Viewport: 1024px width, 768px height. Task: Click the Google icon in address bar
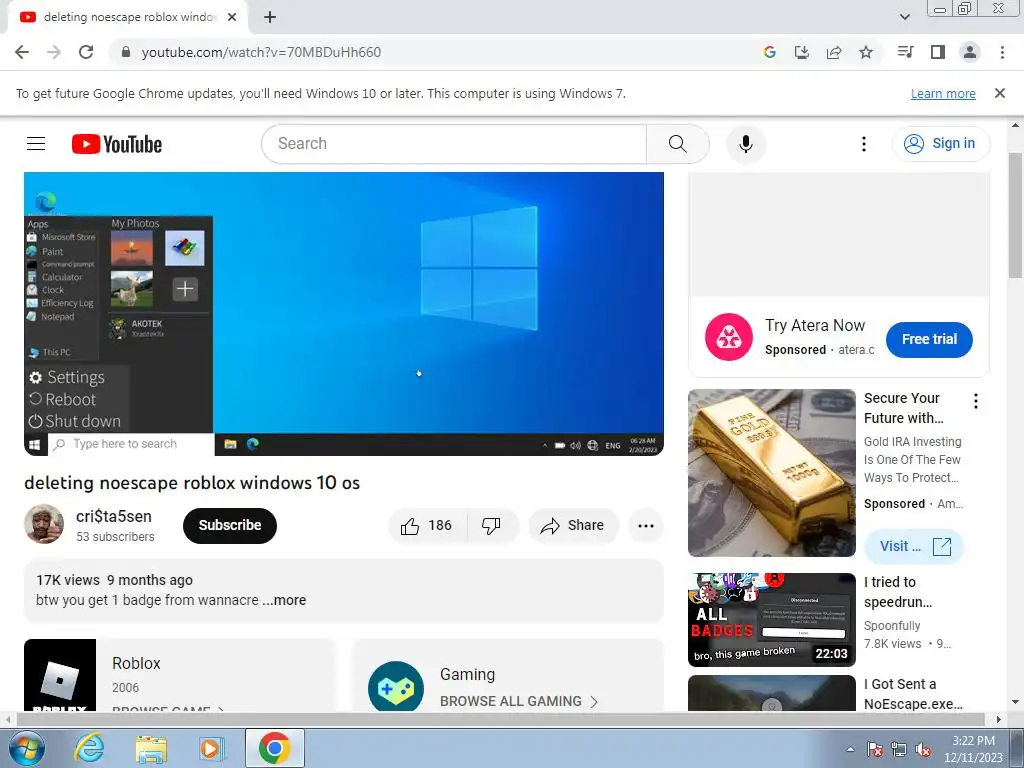click(769, 52)
